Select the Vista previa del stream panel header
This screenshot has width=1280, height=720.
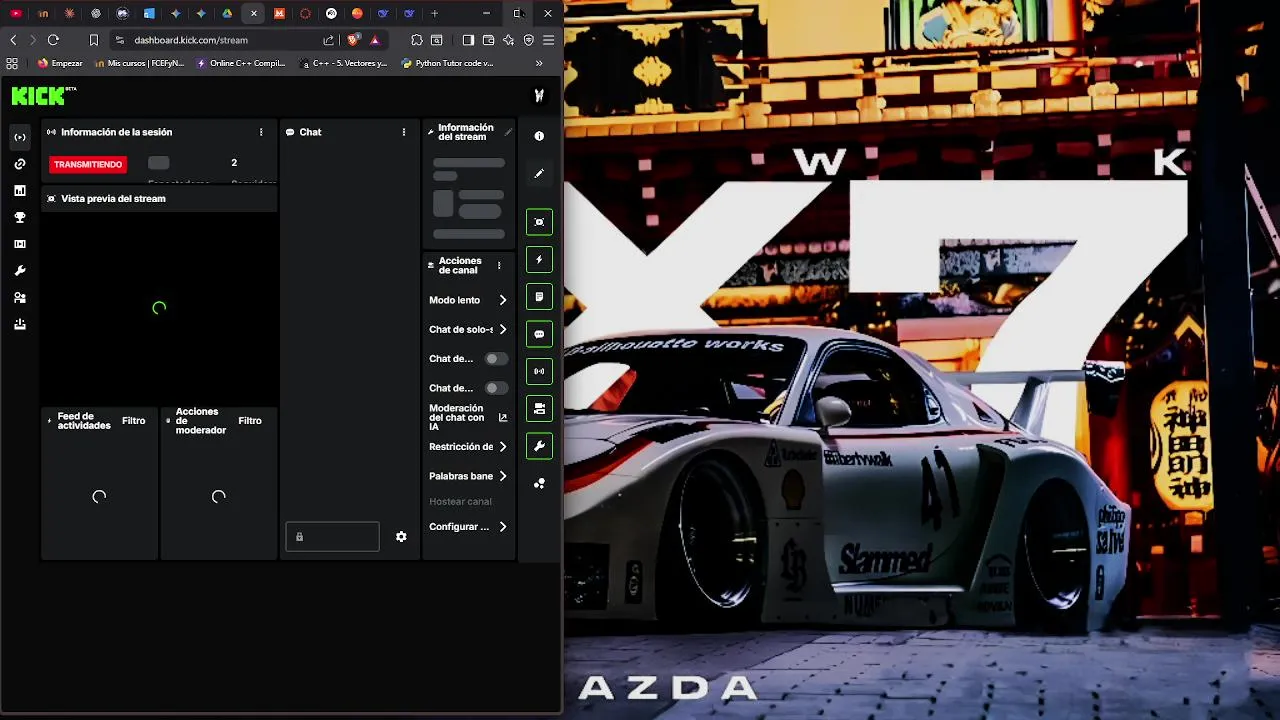tap(159, 199)
